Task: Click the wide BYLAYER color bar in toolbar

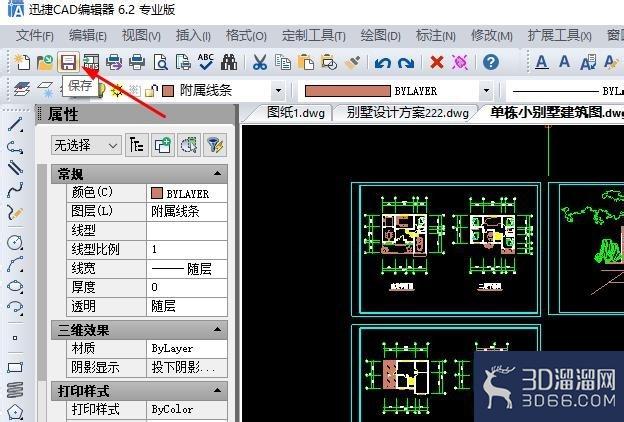Action: [347, 91]
